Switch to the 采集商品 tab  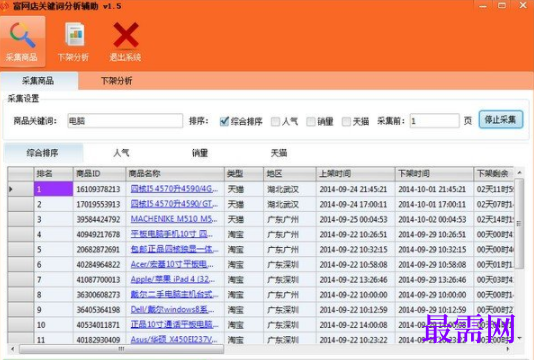pos(38,81)
